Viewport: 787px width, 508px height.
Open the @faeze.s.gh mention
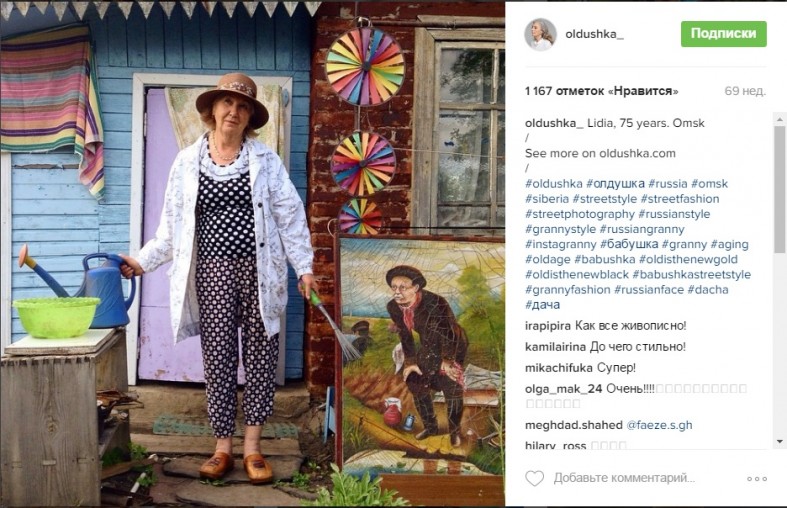[659, 425]
